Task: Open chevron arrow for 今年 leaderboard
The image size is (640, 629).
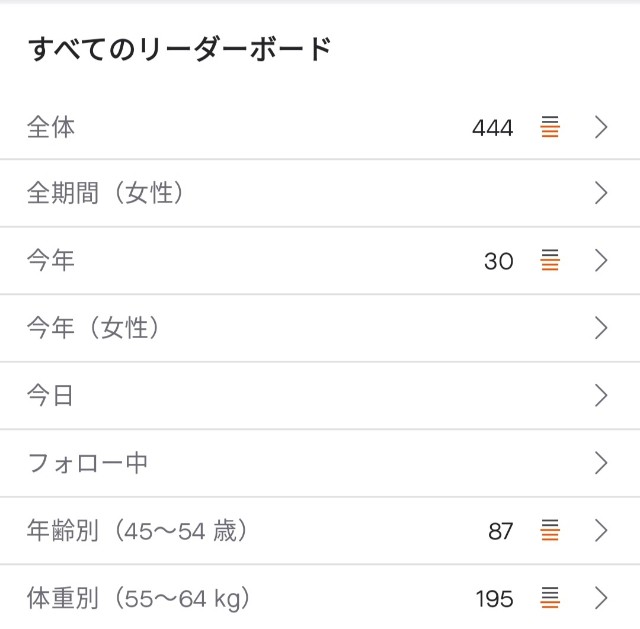Action: [x=601, y=260]
